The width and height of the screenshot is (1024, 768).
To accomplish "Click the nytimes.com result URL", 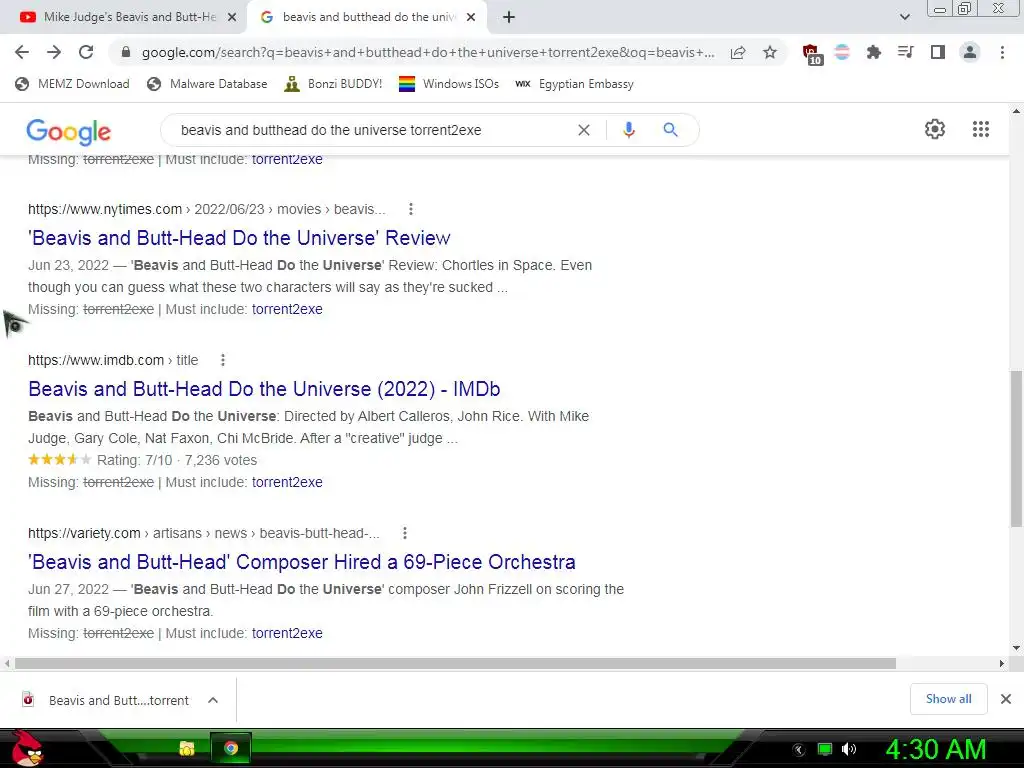I will pyautogui.click(x=206, y=209).
